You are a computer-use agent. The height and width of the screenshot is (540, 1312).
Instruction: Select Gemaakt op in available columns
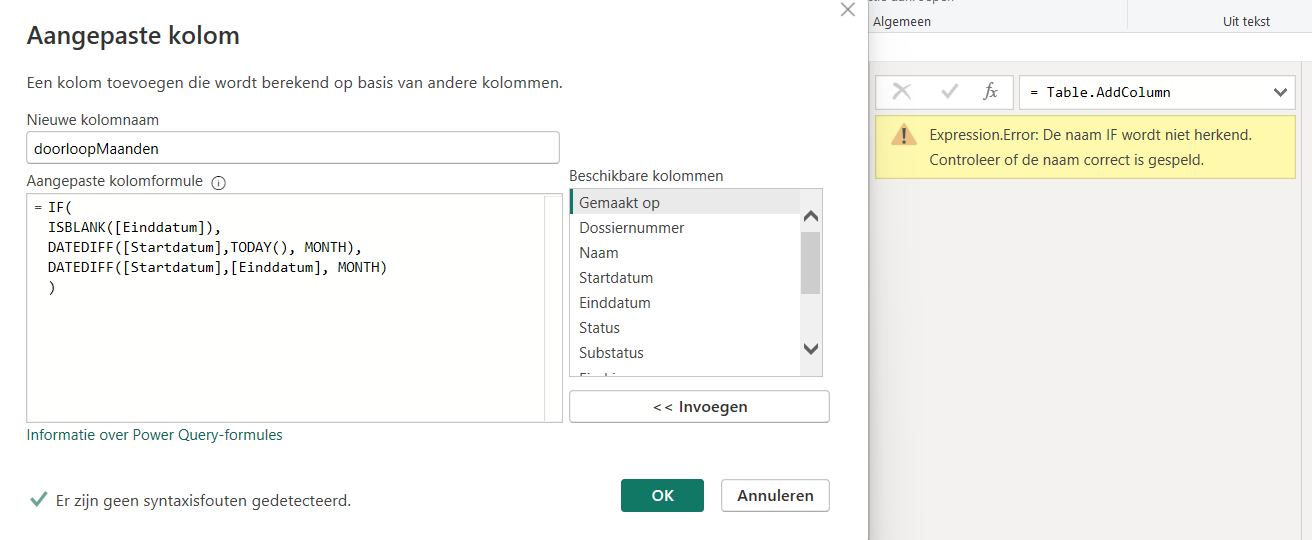(685, 202)
